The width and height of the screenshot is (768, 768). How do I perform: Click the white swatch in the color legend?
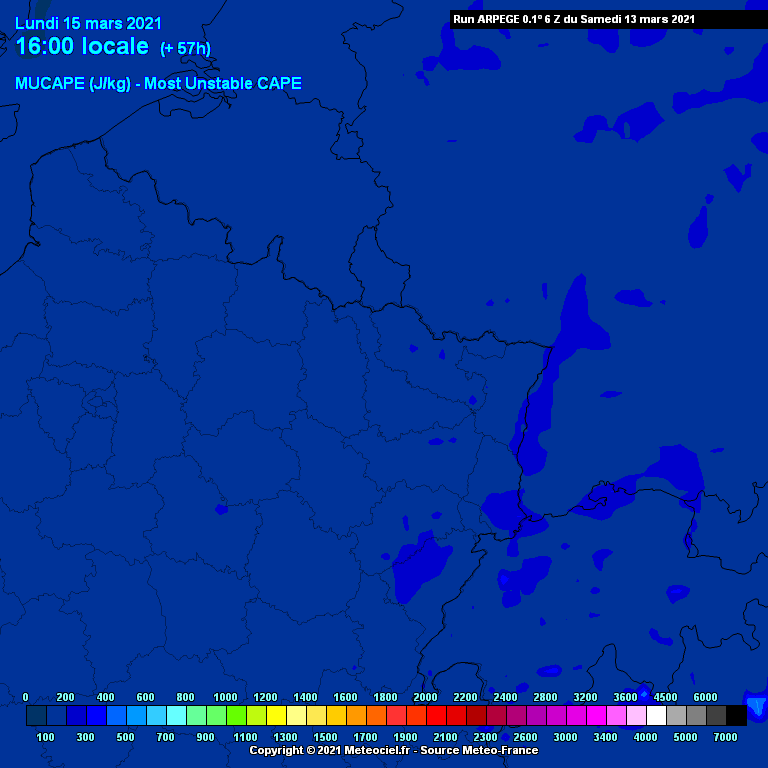pos(656,716)
